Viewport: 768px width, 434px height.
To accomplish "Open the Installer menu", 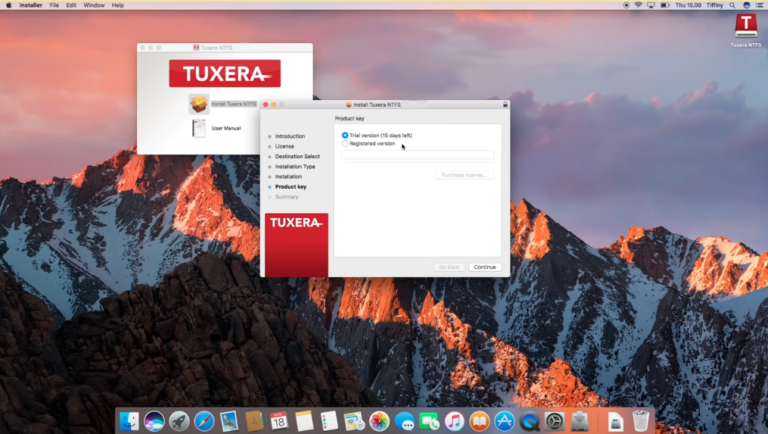I will click(30, 5).
